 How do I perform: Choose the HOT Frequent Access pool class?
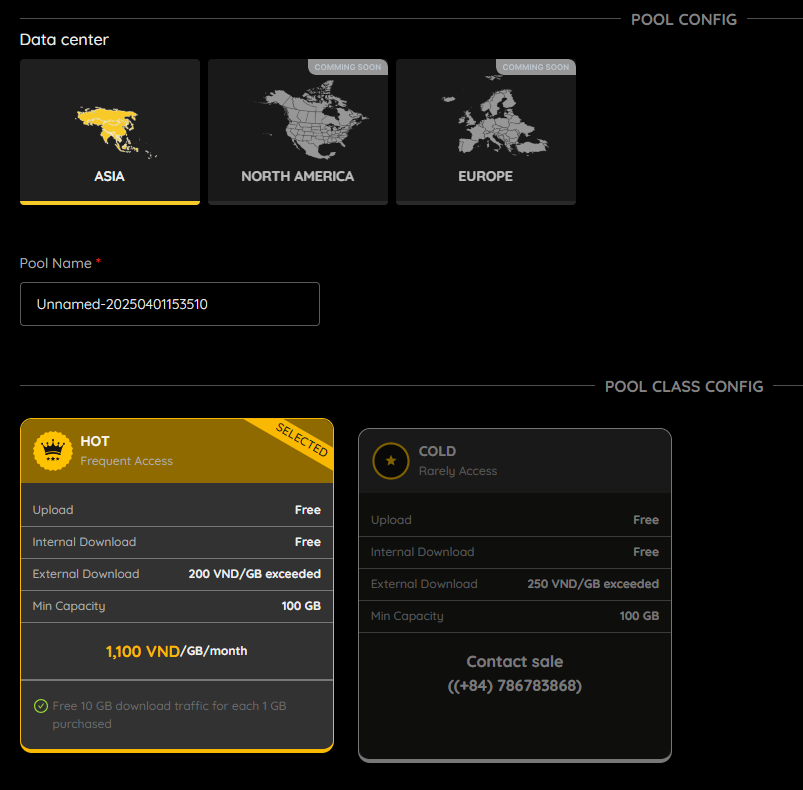pos(177,585)
